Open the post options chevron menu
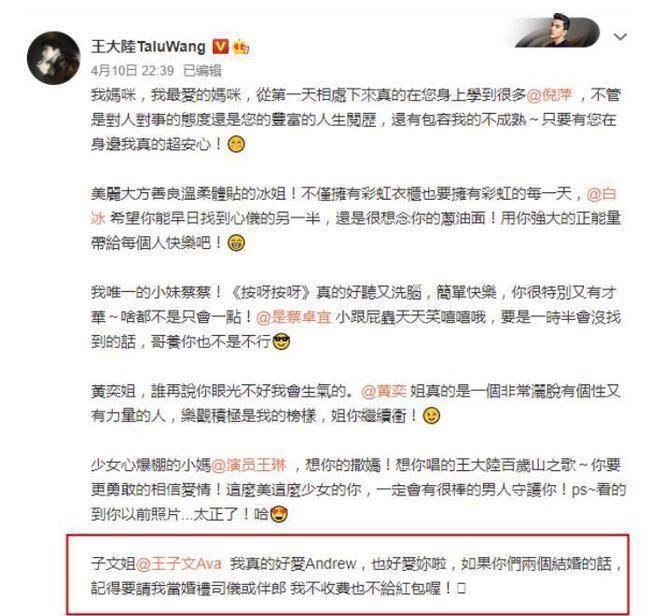This screenshot has width=650, height=616. click(620, 37)
